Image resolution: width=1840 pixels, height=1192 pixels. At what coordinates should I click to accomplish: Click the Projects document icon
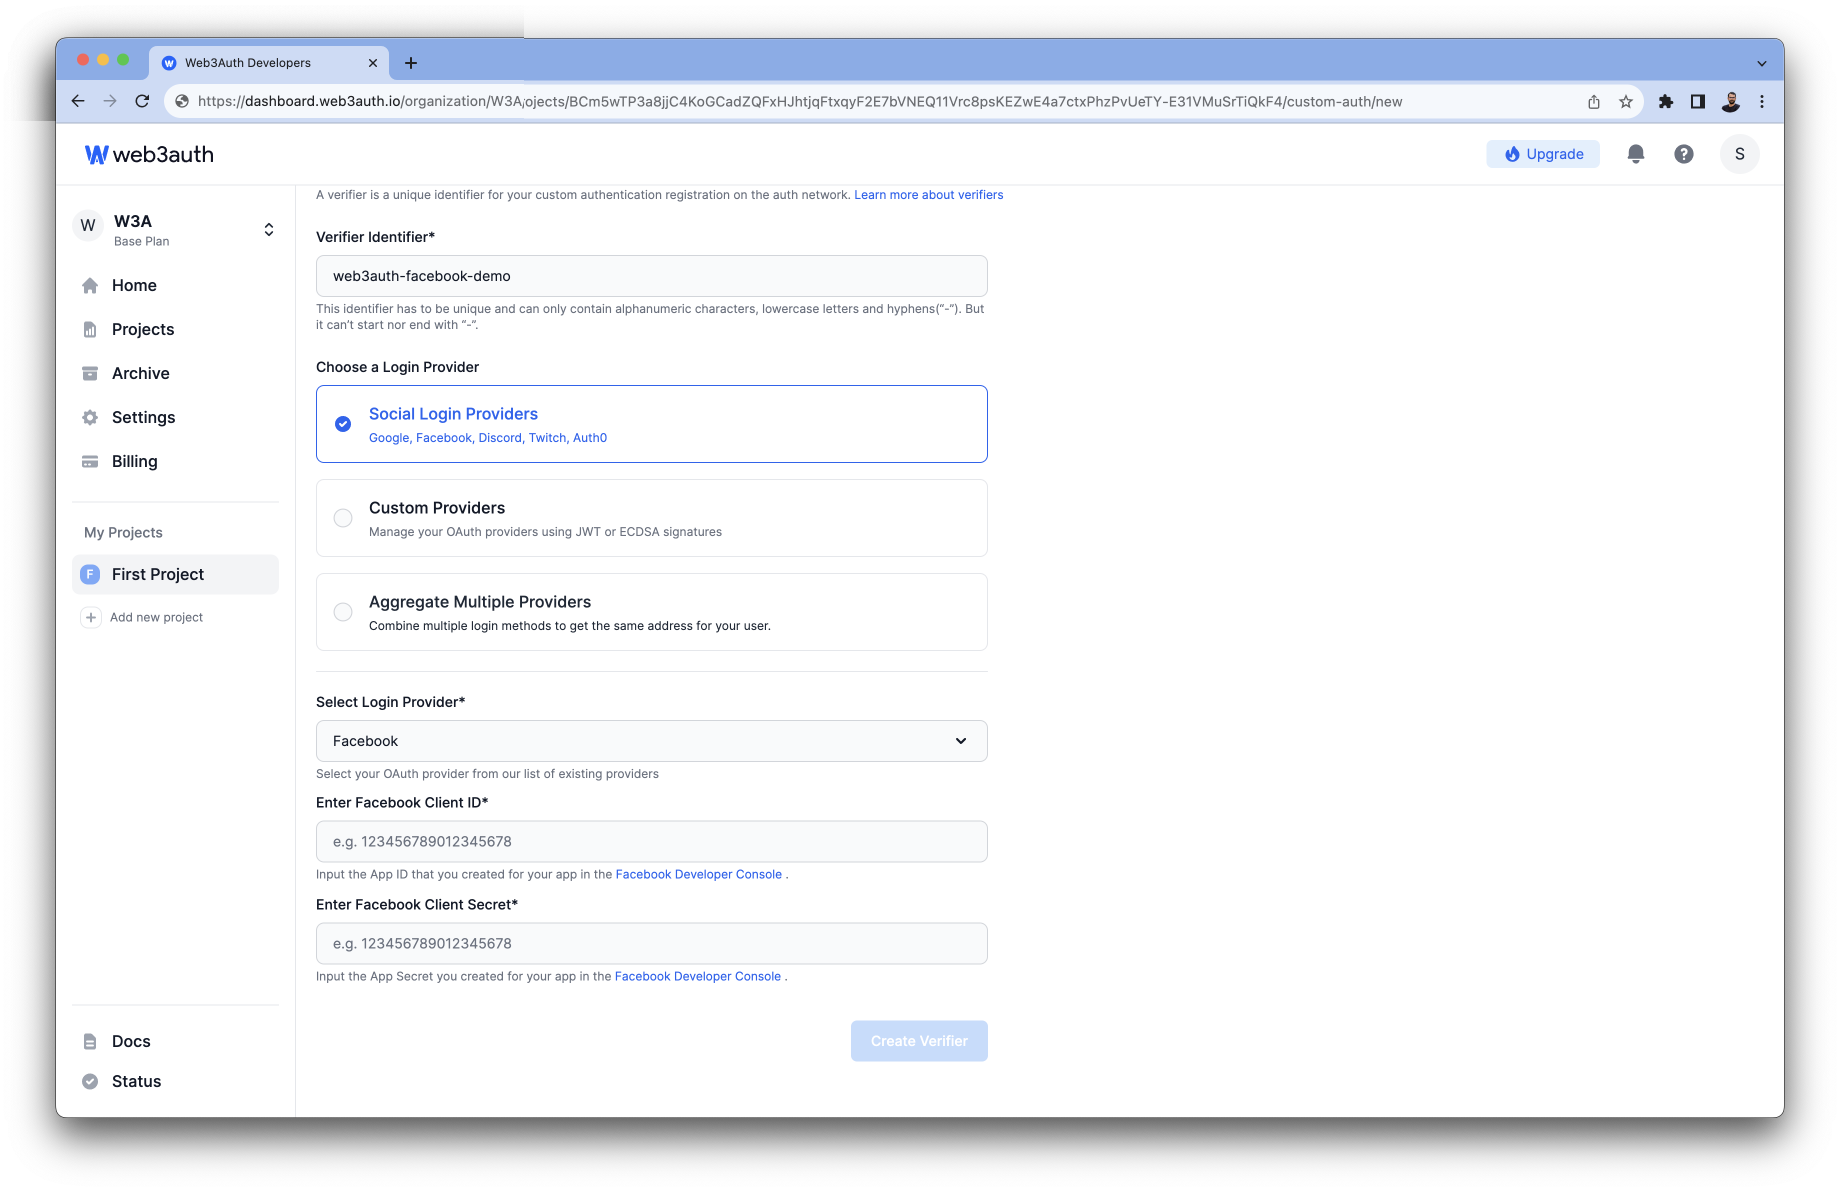(x=90, y=329)
